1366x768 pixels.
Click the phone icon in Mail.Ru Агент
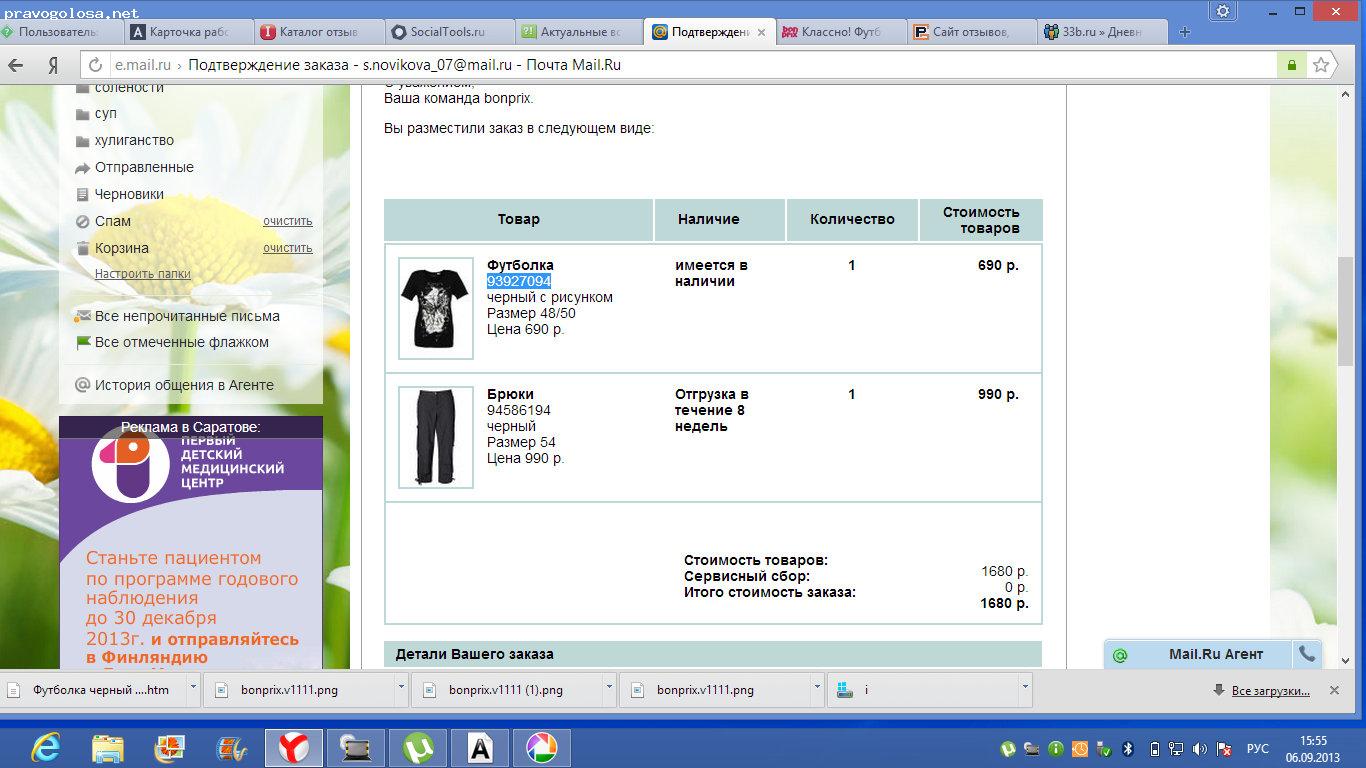[x=1306, y=654]
